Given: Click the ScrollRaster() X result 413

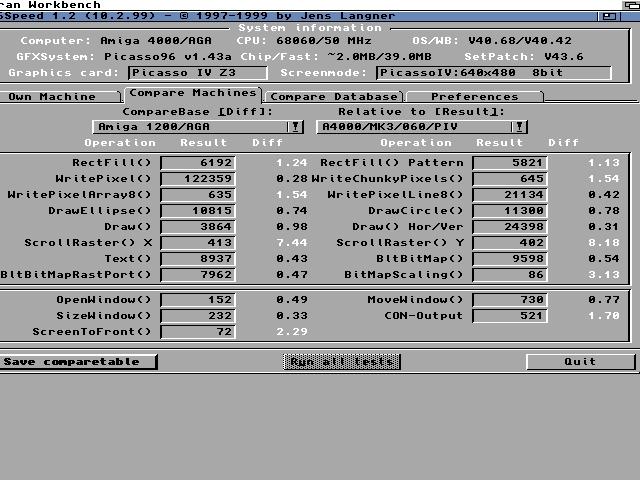Looking at the screenshot, I should (x=198, y=243).
